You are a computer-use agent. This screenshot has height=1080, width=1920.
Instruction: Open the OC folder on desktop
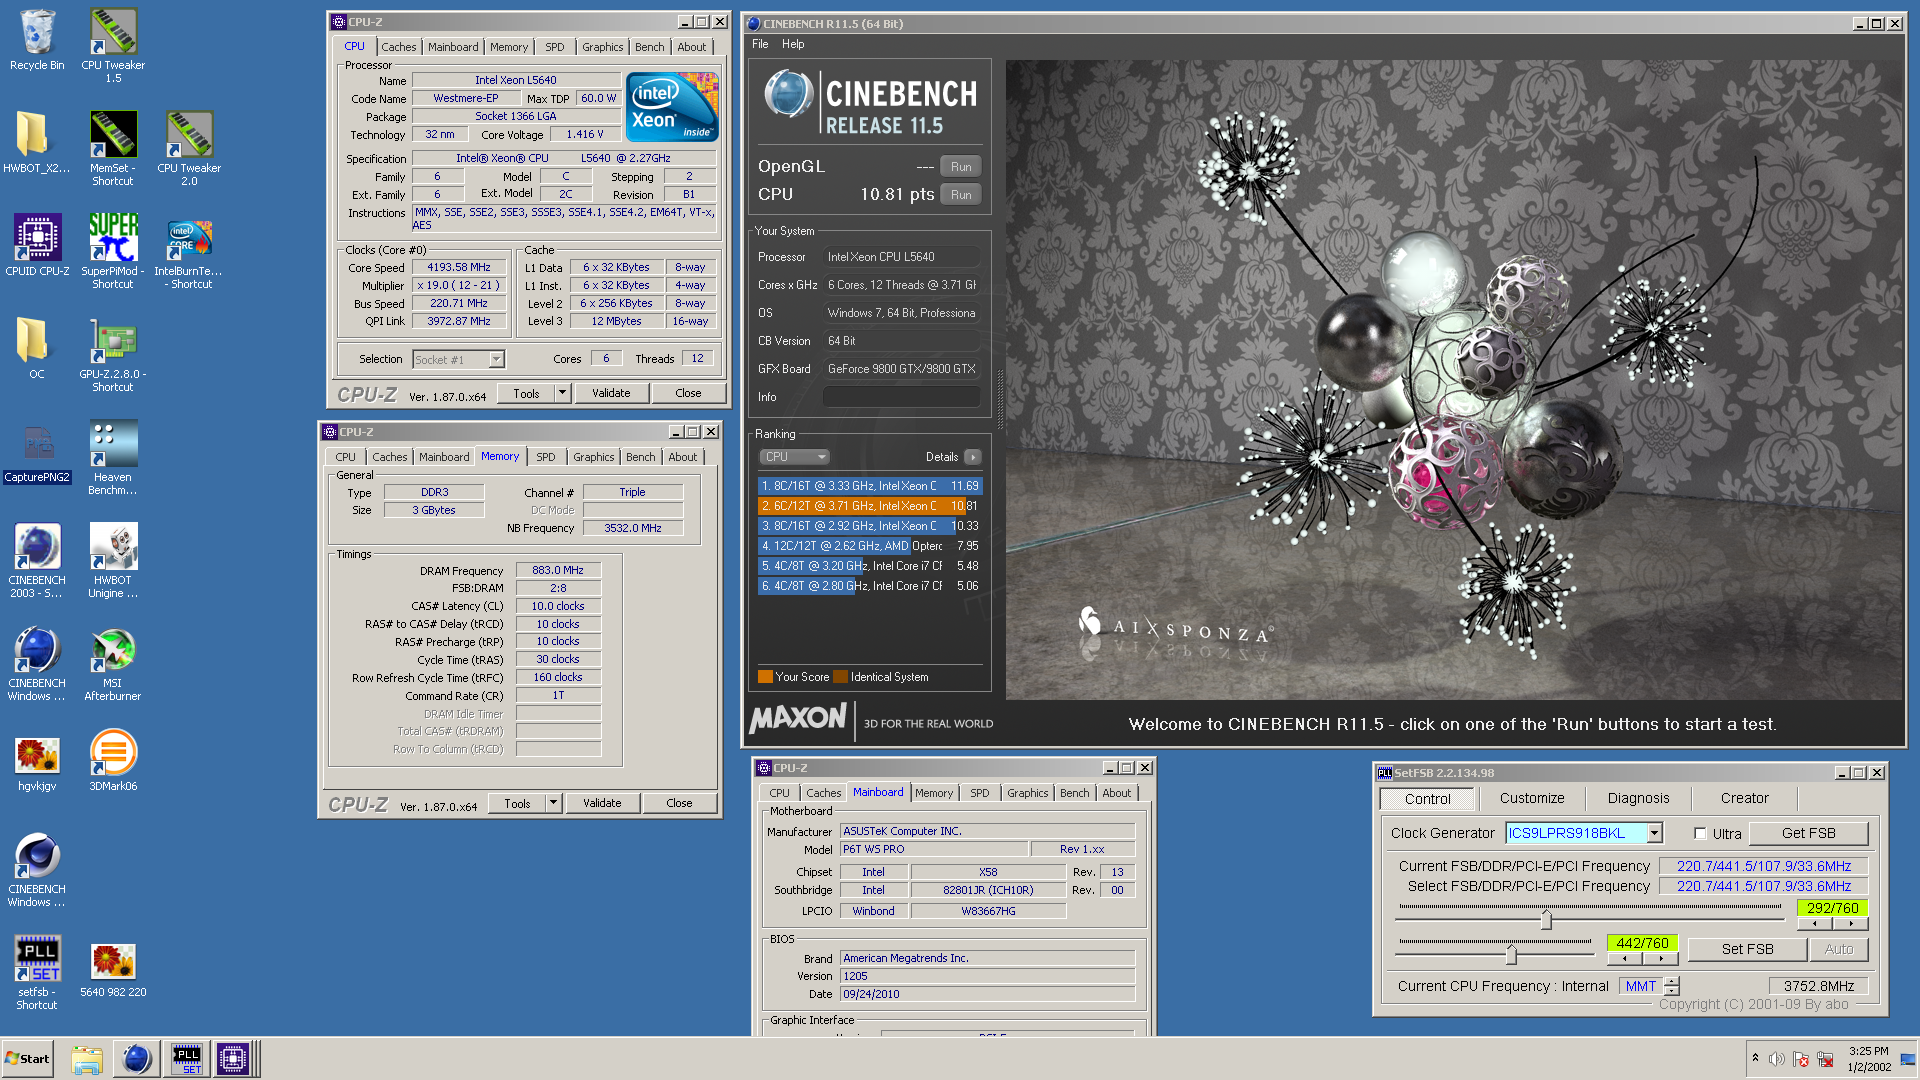point(37,348)
